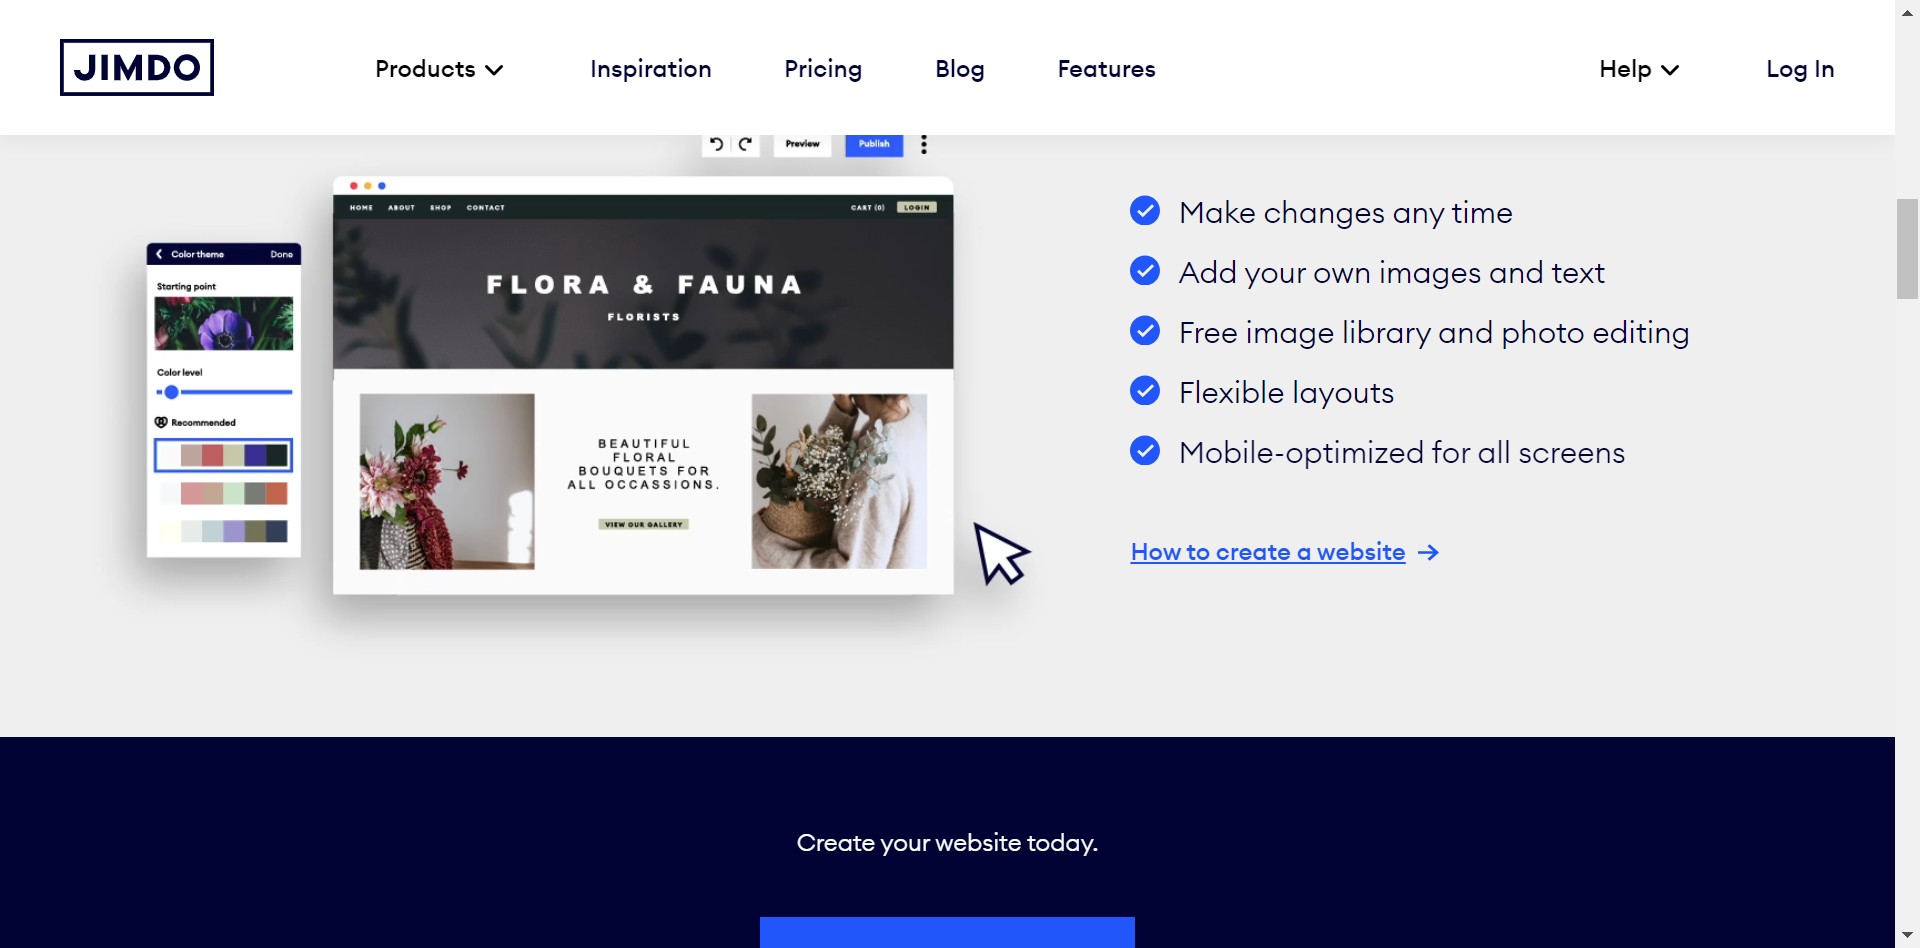1920x948 pixels.
Task: Open the Pricing page
Action: (823, 69)
